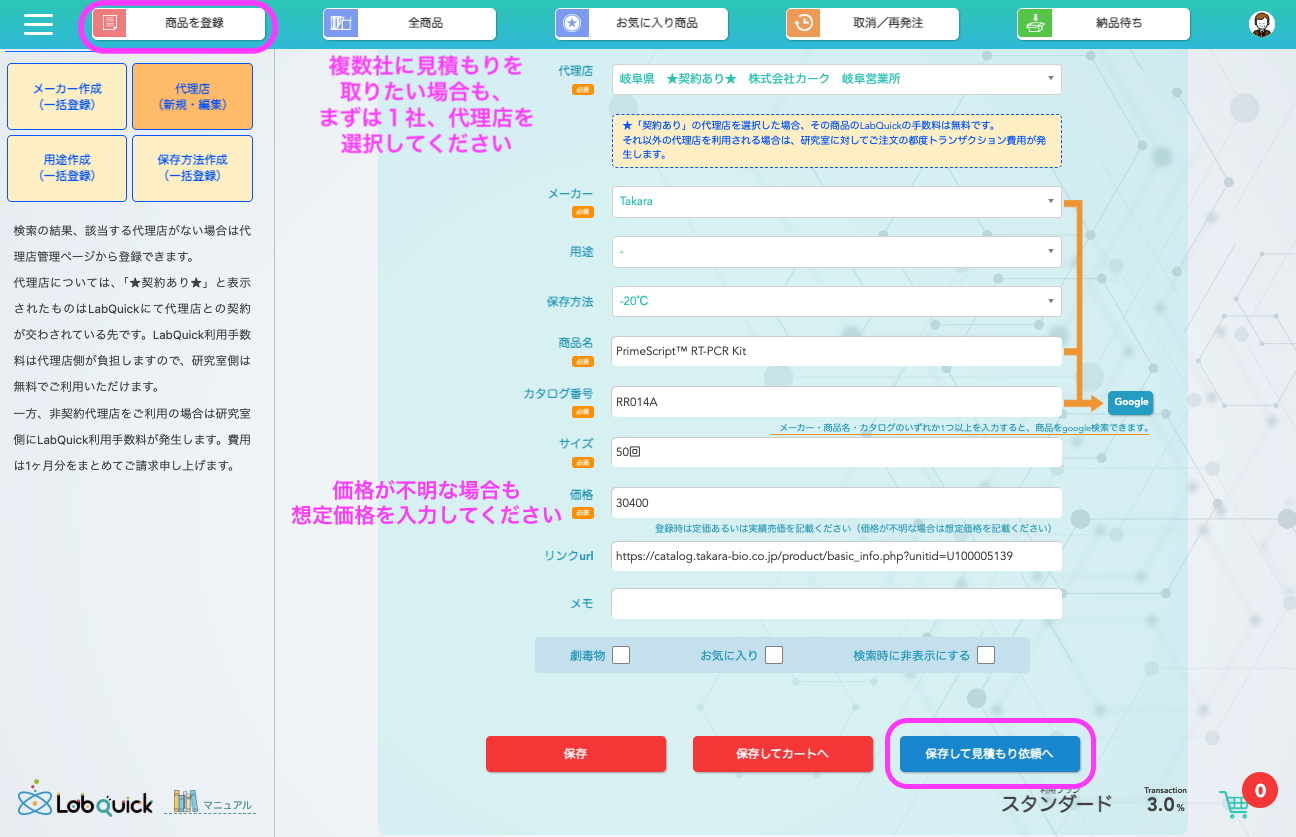Click the favorites star icon
The height and width of the screenshot is (837, 1296).
click(572, 23)
